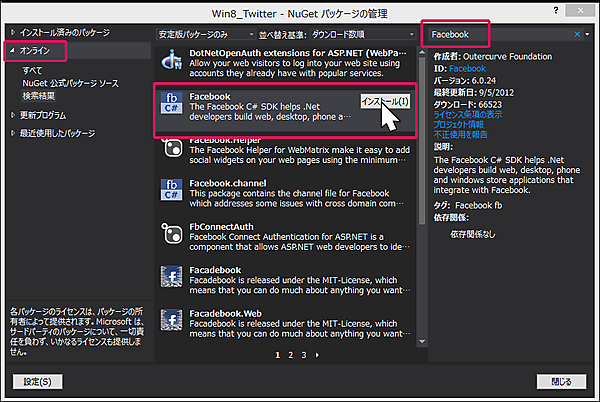Click the Facebook search input field

tap(501, 34)
